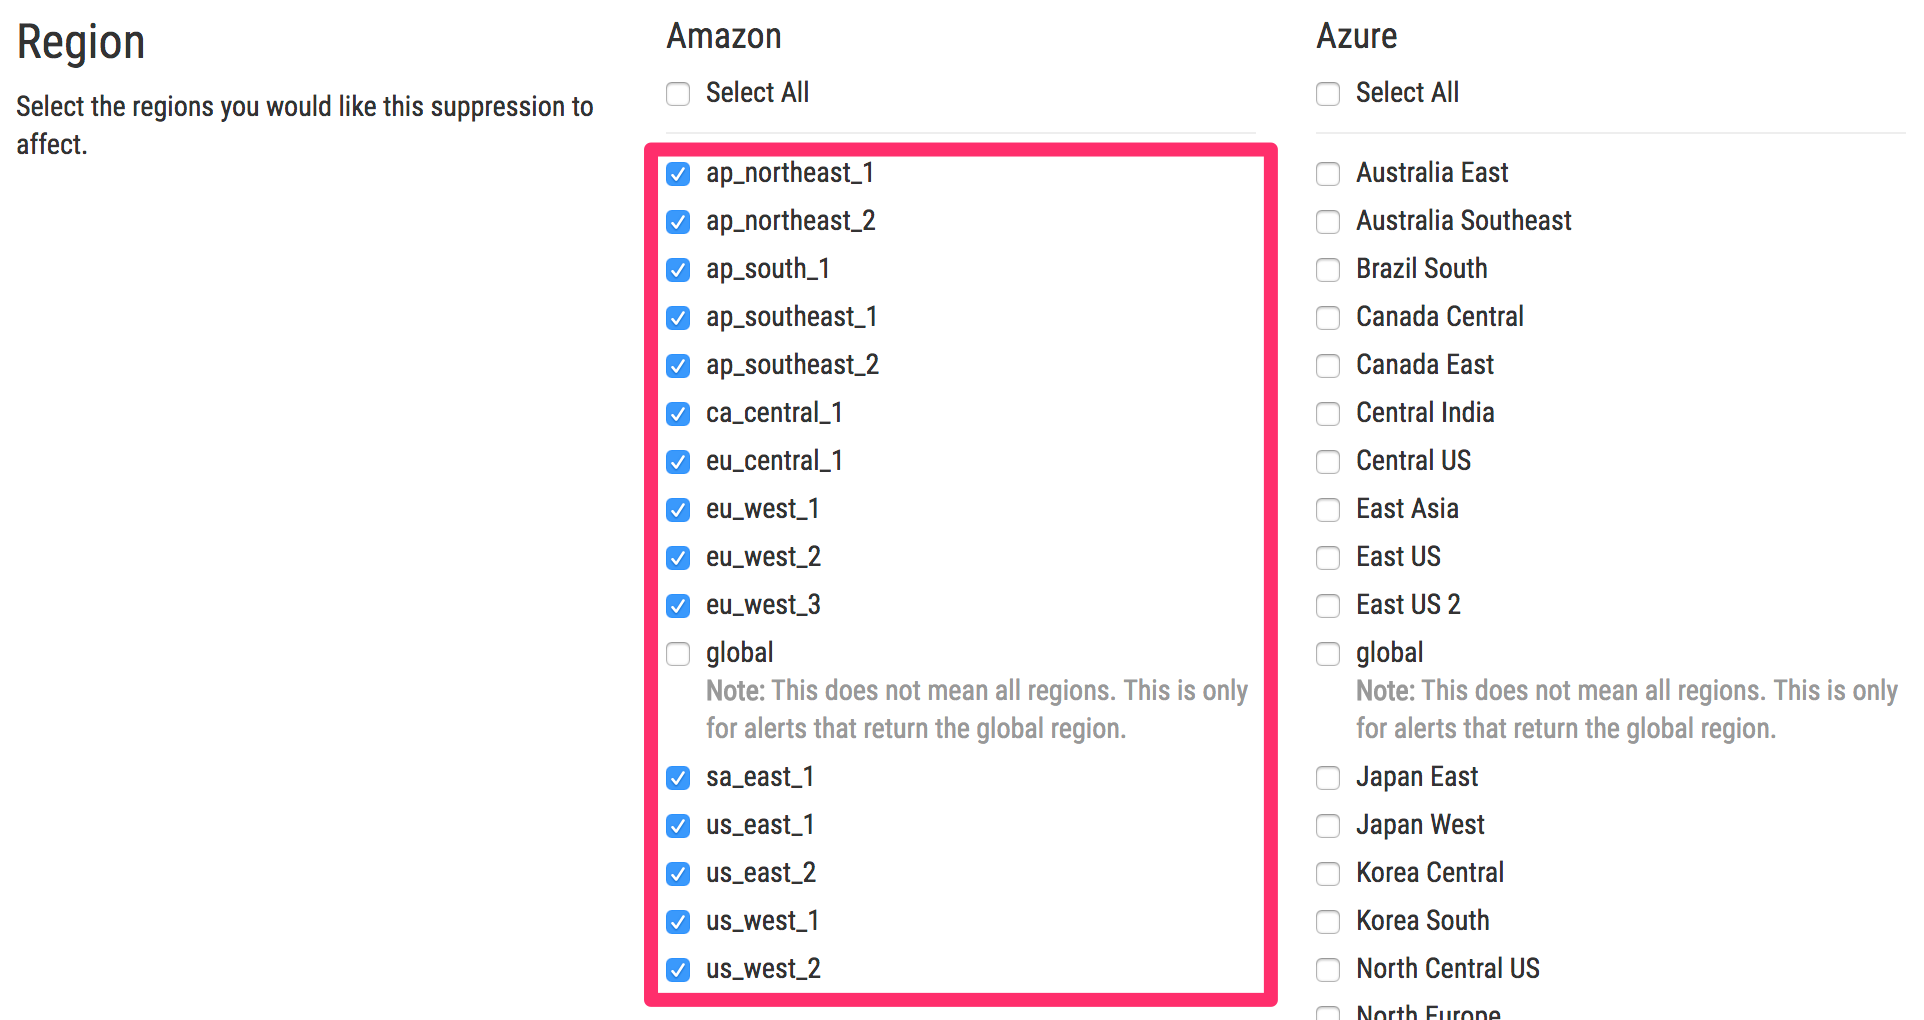Disable the ca_central_1 region
Viewport: 1924px width, 1020px height.
click(x=678, y=413)
